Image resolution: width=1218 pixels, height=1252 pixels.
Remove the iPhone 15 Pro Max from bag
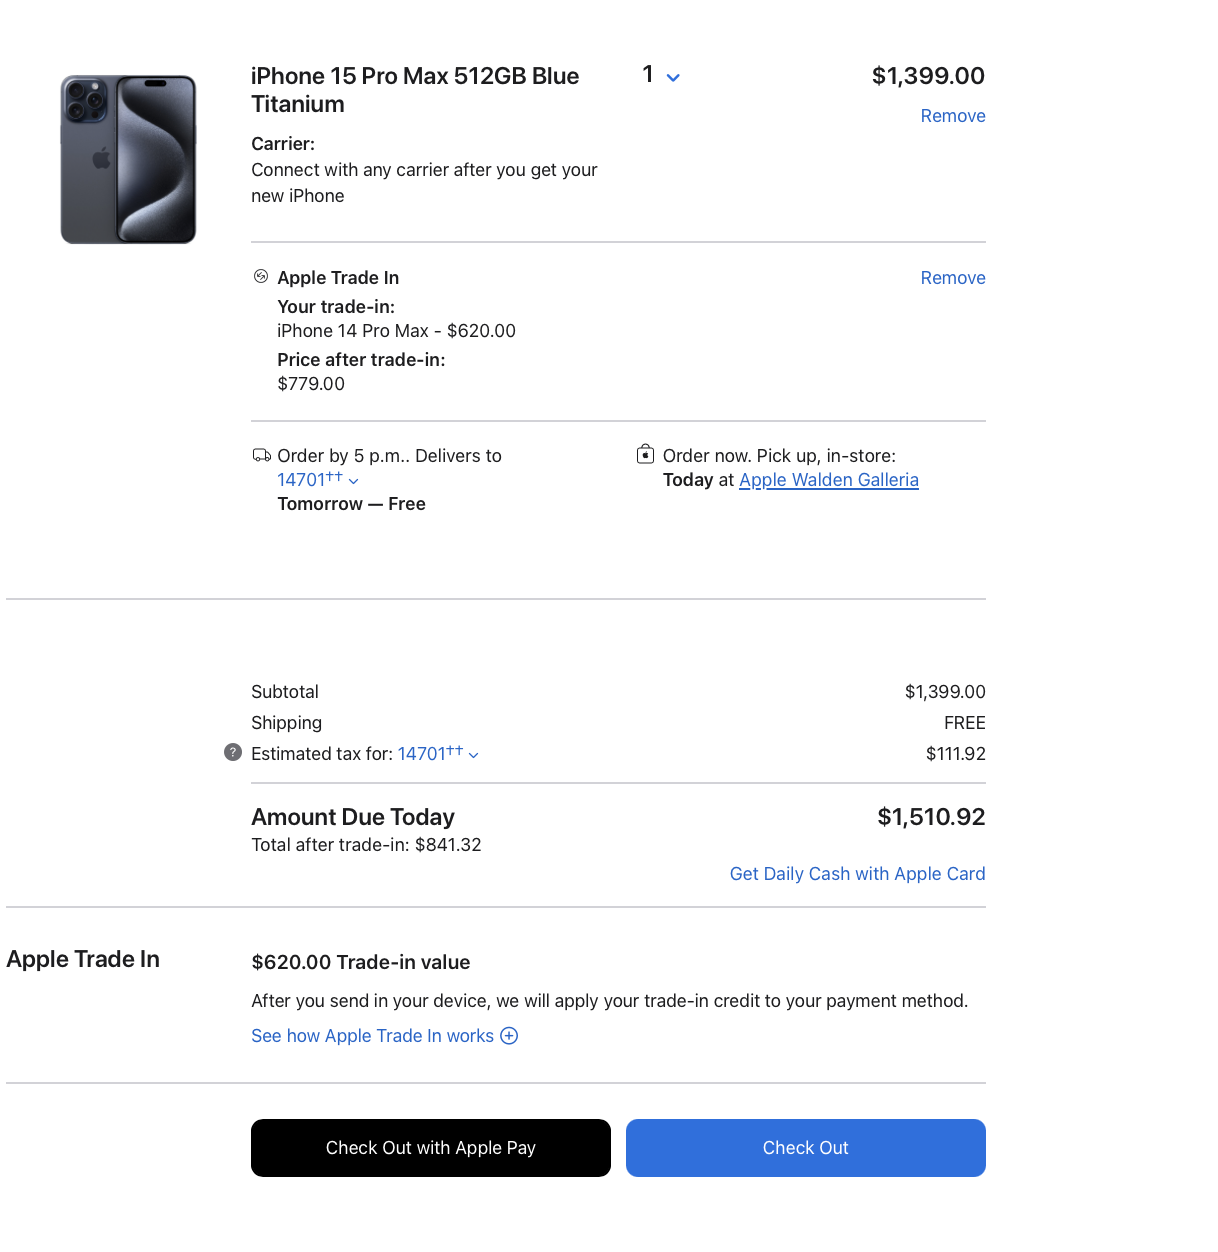[952, 116]
